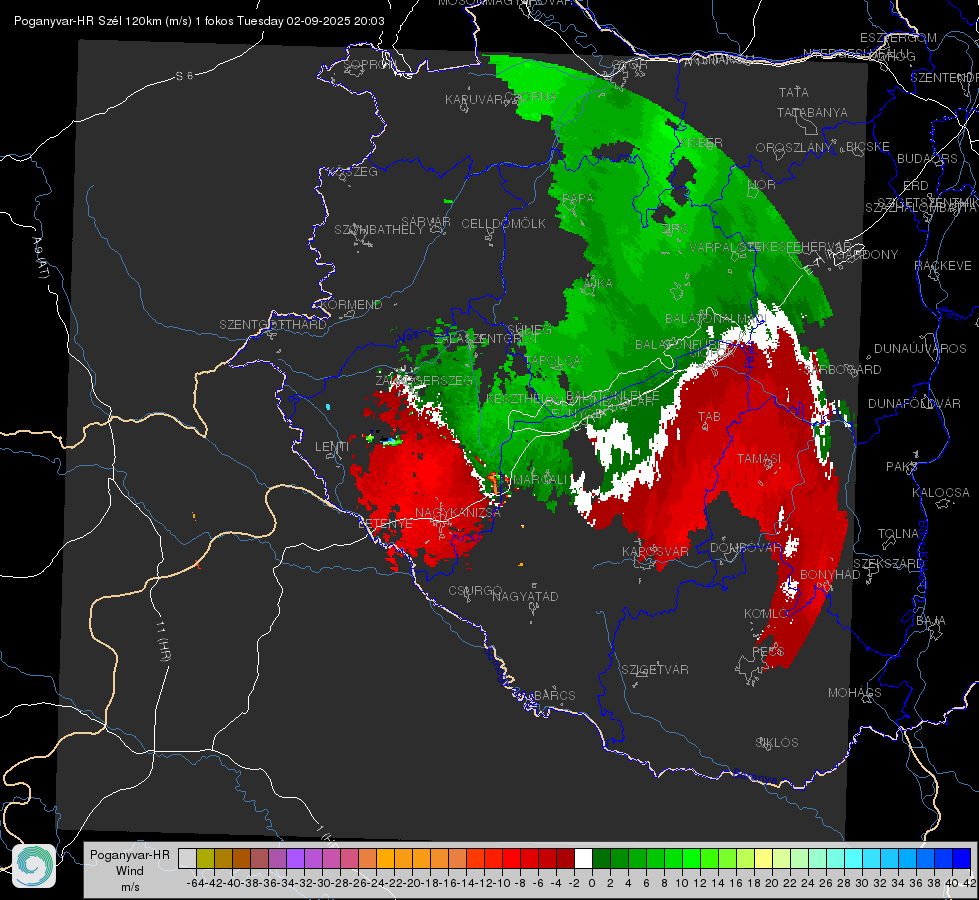Click the PAKS city label
The height and width of the screenshot is (900, 979).
[x=902, y=467]
